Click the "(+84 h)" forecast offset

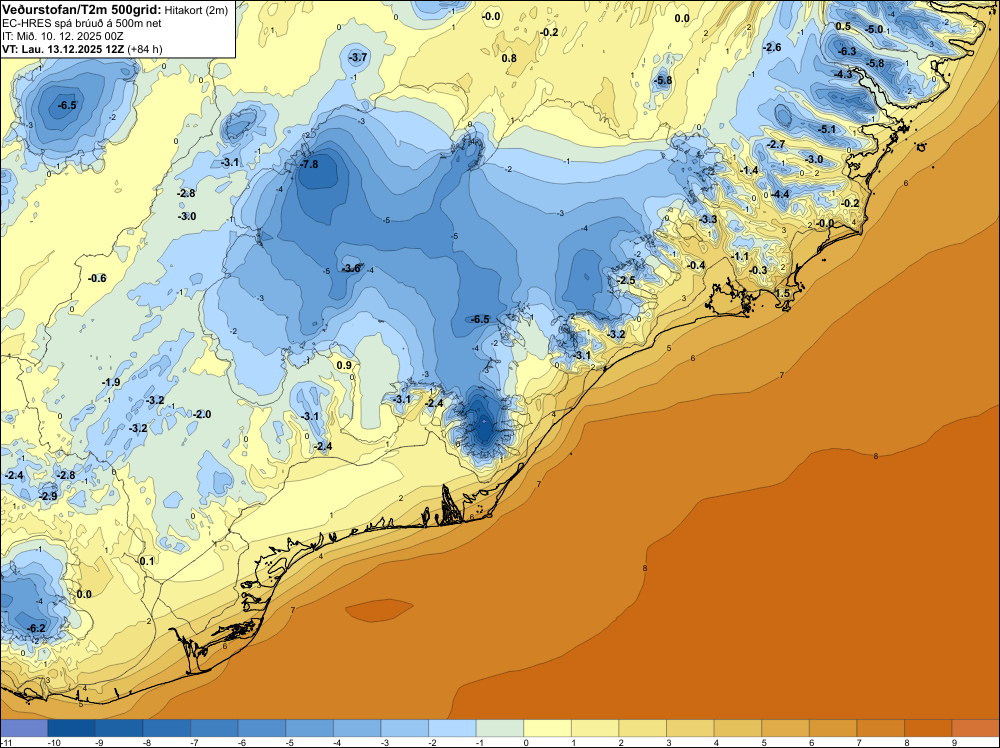[x=145, y=49]
